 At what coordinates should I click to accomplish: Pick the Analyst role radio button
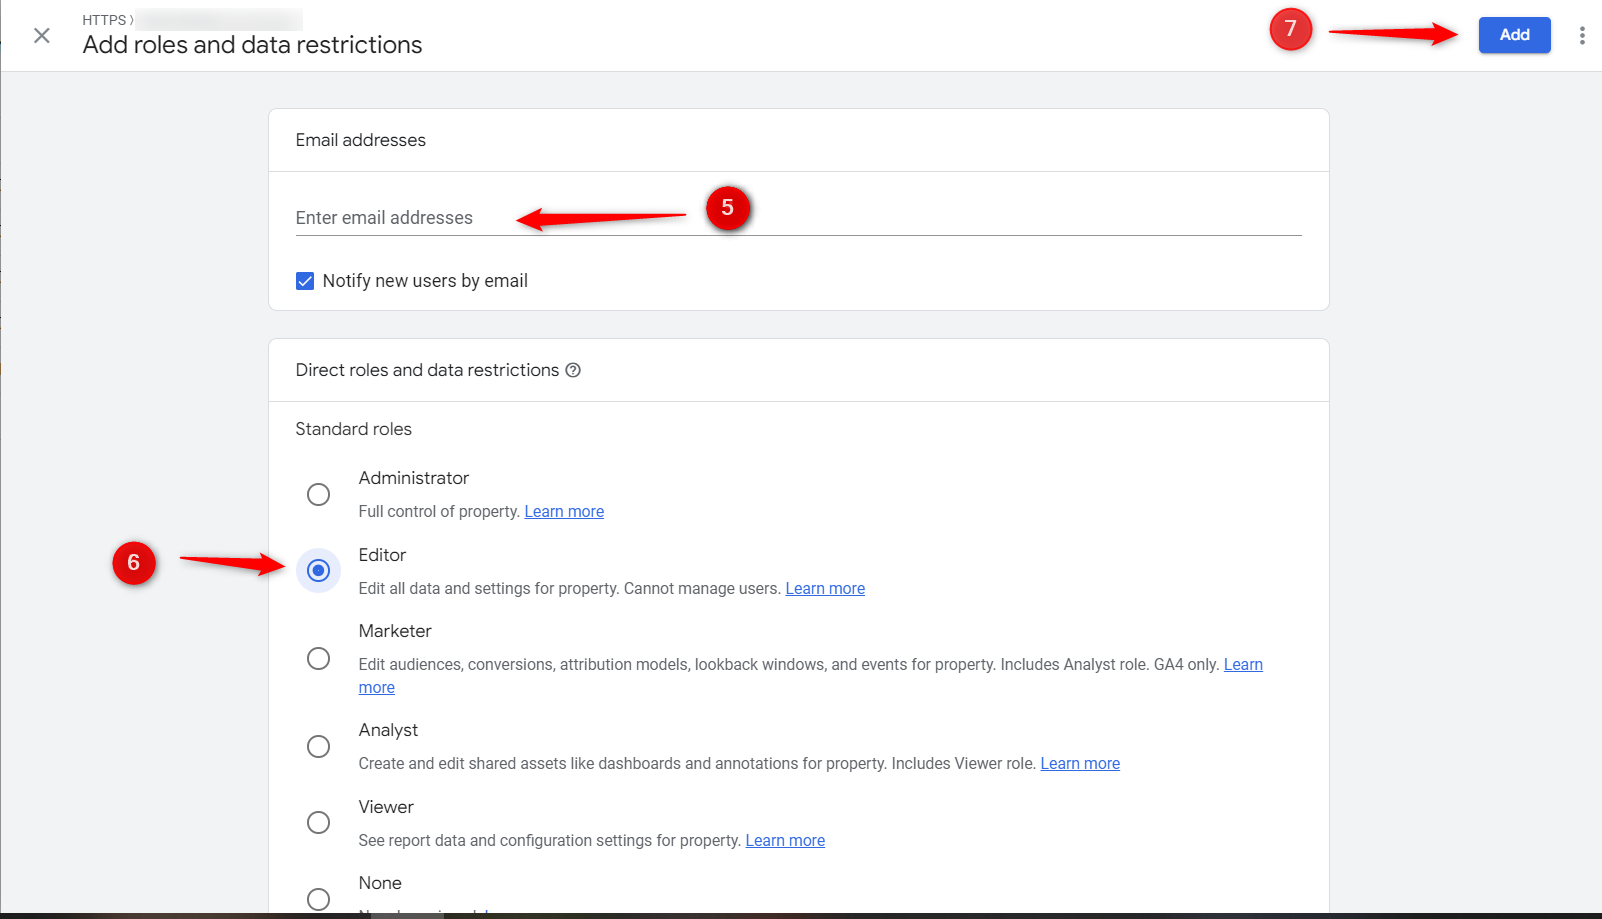coord(318,746)
